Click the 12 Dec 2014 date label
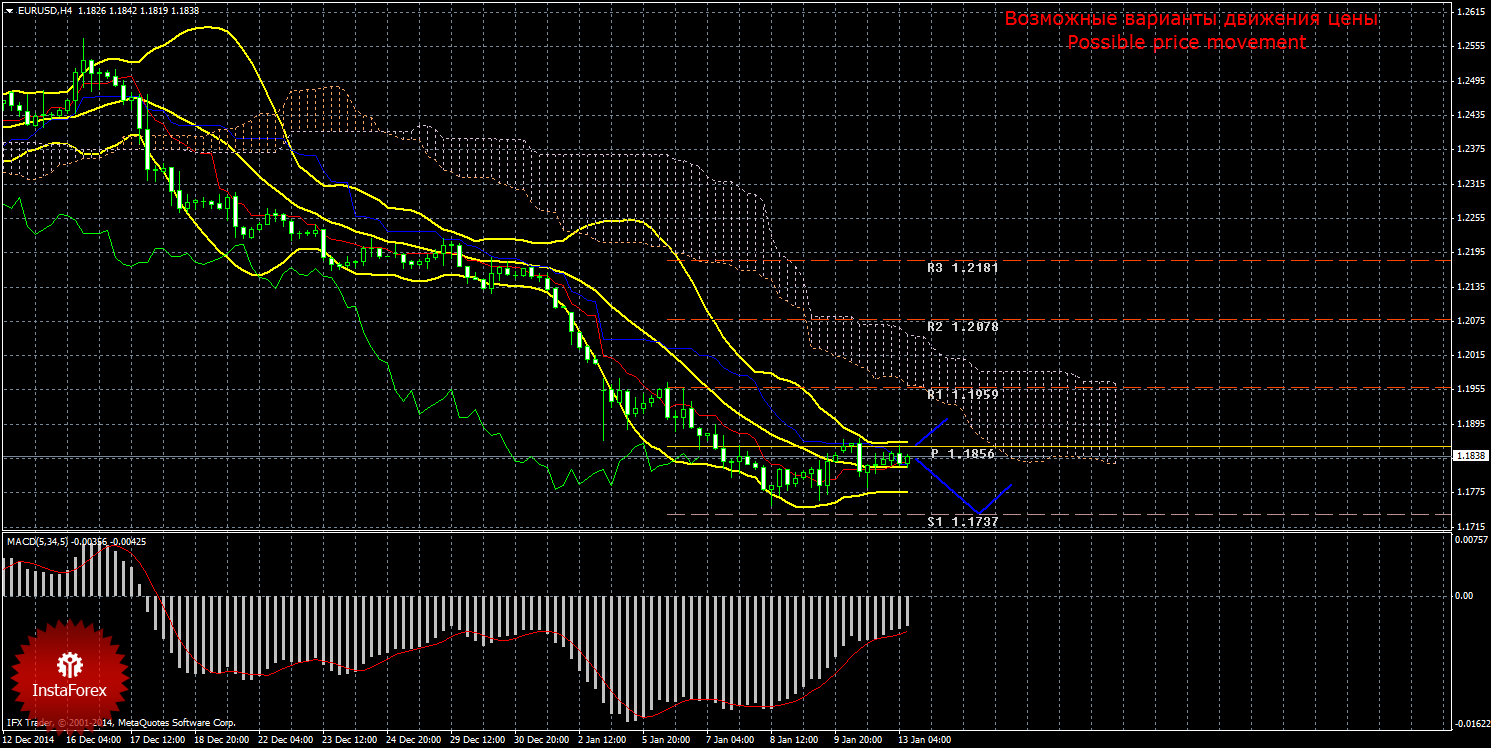1491x748 pixels. point(30,741)
